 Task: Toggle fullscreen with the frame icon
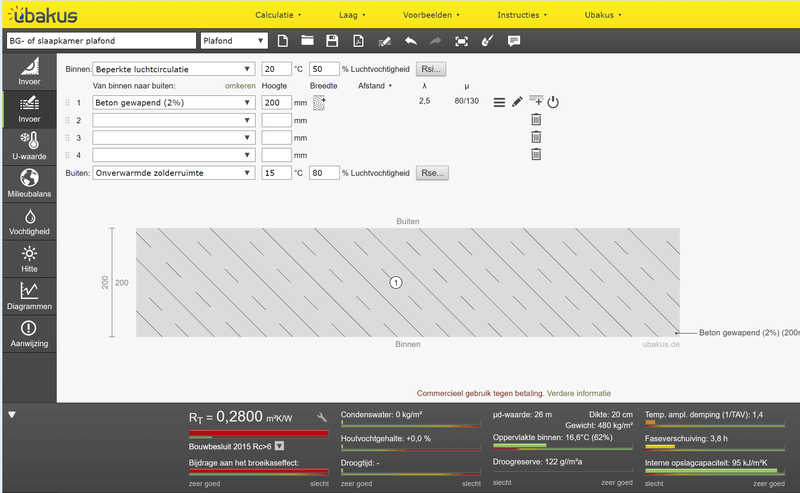pyautogui.click(x=461, y=41)
